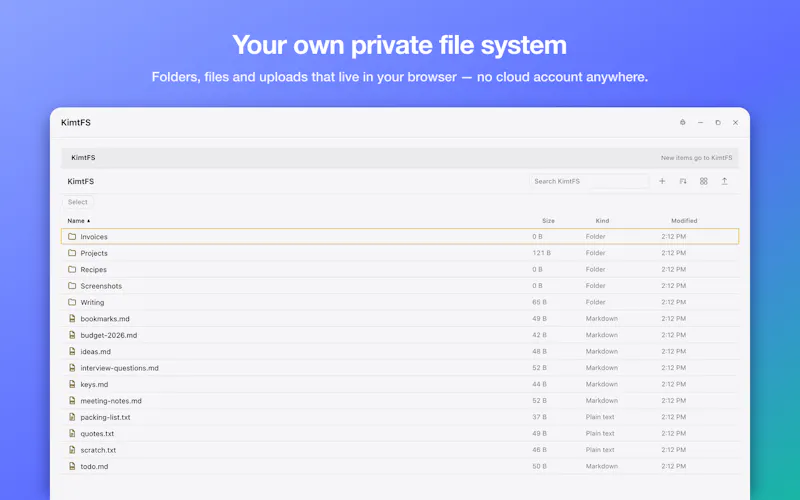Click the KimtFS breadcrumb in the path bar

point(83,158)
